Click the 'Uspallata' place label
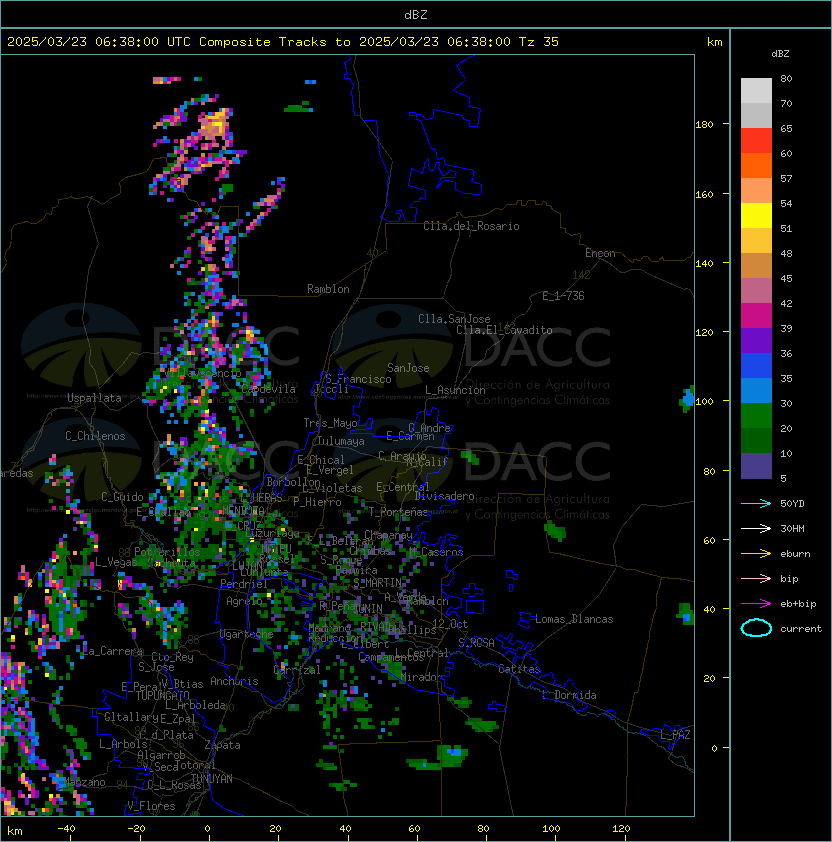The height and width of the screenshot is (842, 832). point(94,398)
